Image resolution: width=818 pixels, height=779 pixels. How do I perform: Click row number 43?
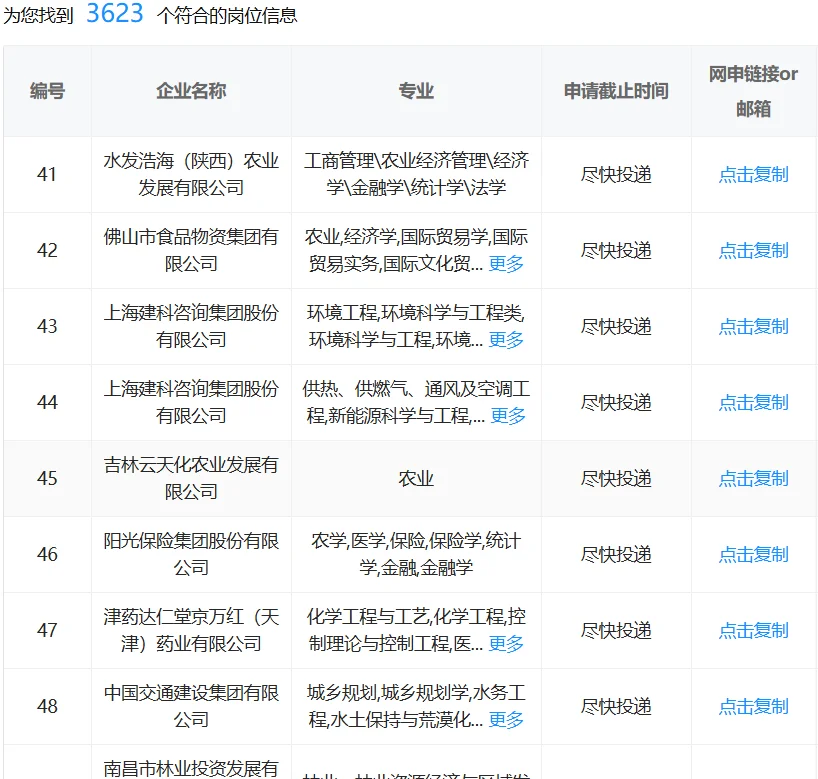tap(47, 327)
